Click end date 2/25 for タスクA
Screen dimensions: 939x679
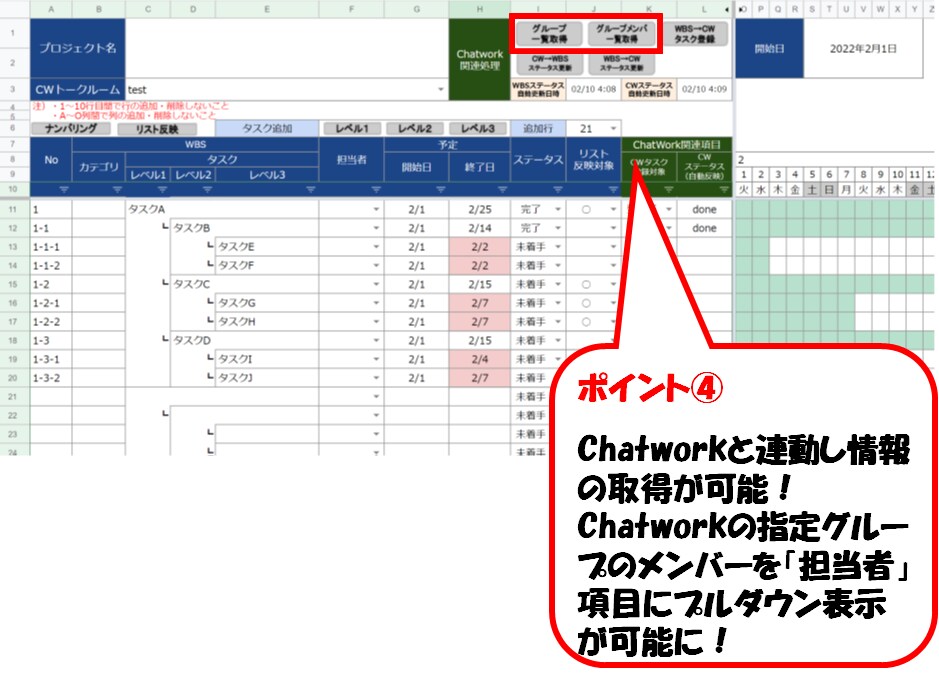[x=480, y=210]
